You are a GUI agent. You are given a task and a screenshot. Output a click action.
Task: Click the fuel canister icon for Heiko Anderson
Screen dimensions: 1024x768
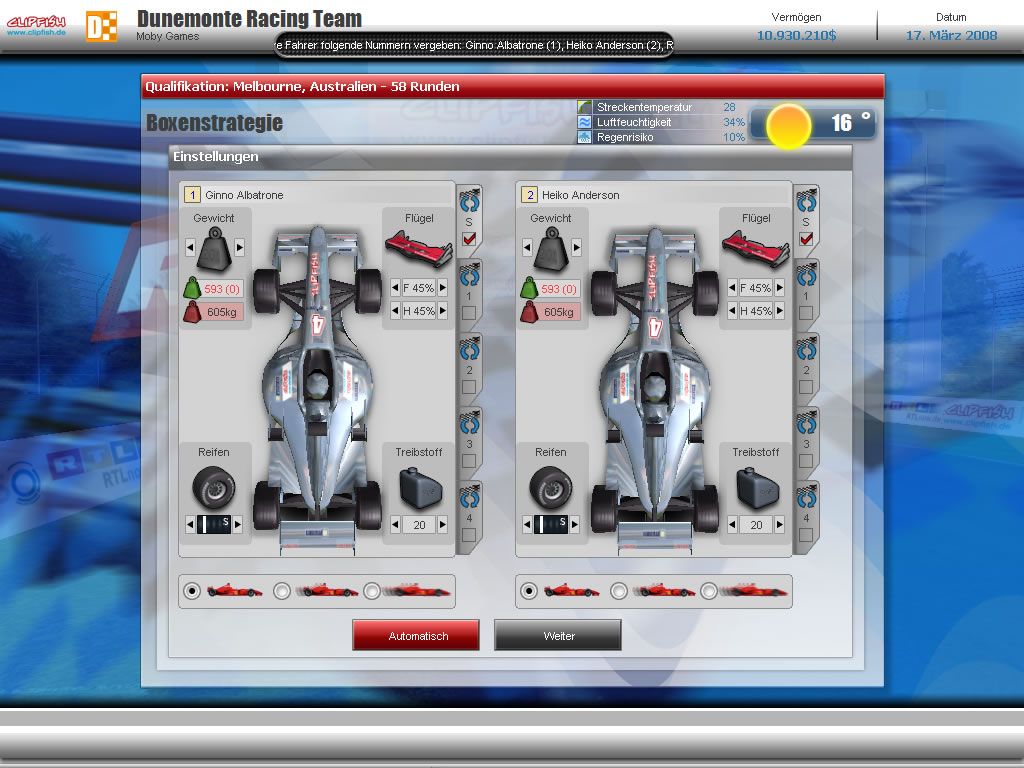757,487
